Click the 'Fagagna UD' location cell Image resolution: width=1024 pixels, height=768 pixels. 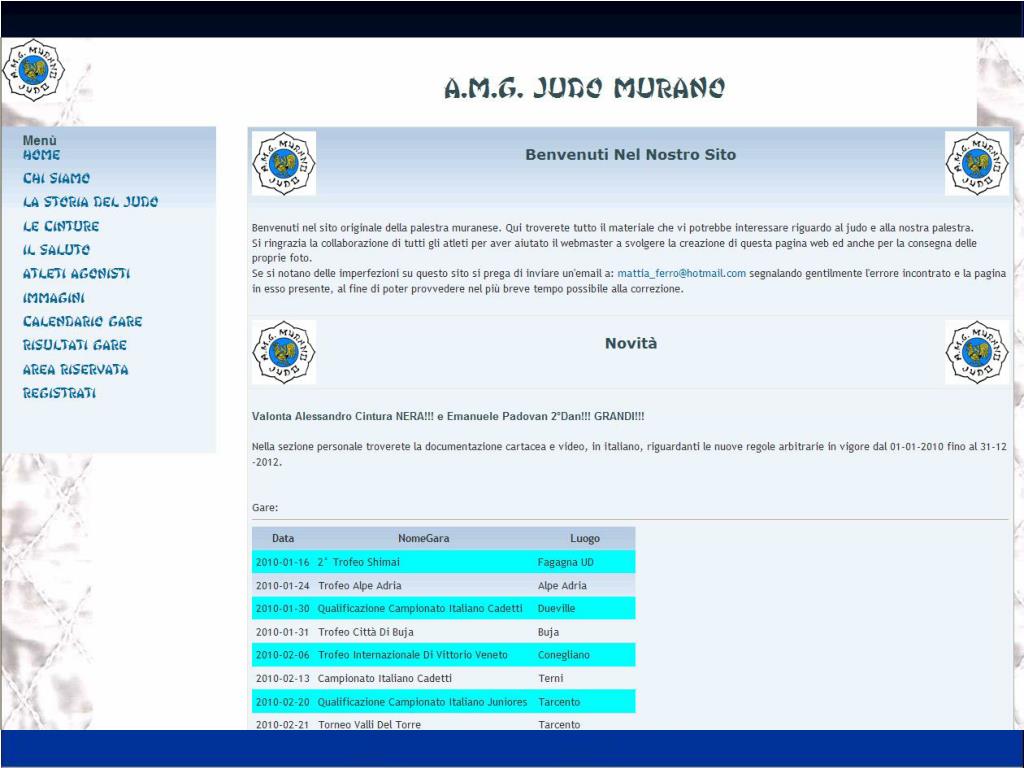(x=566, y=562)
